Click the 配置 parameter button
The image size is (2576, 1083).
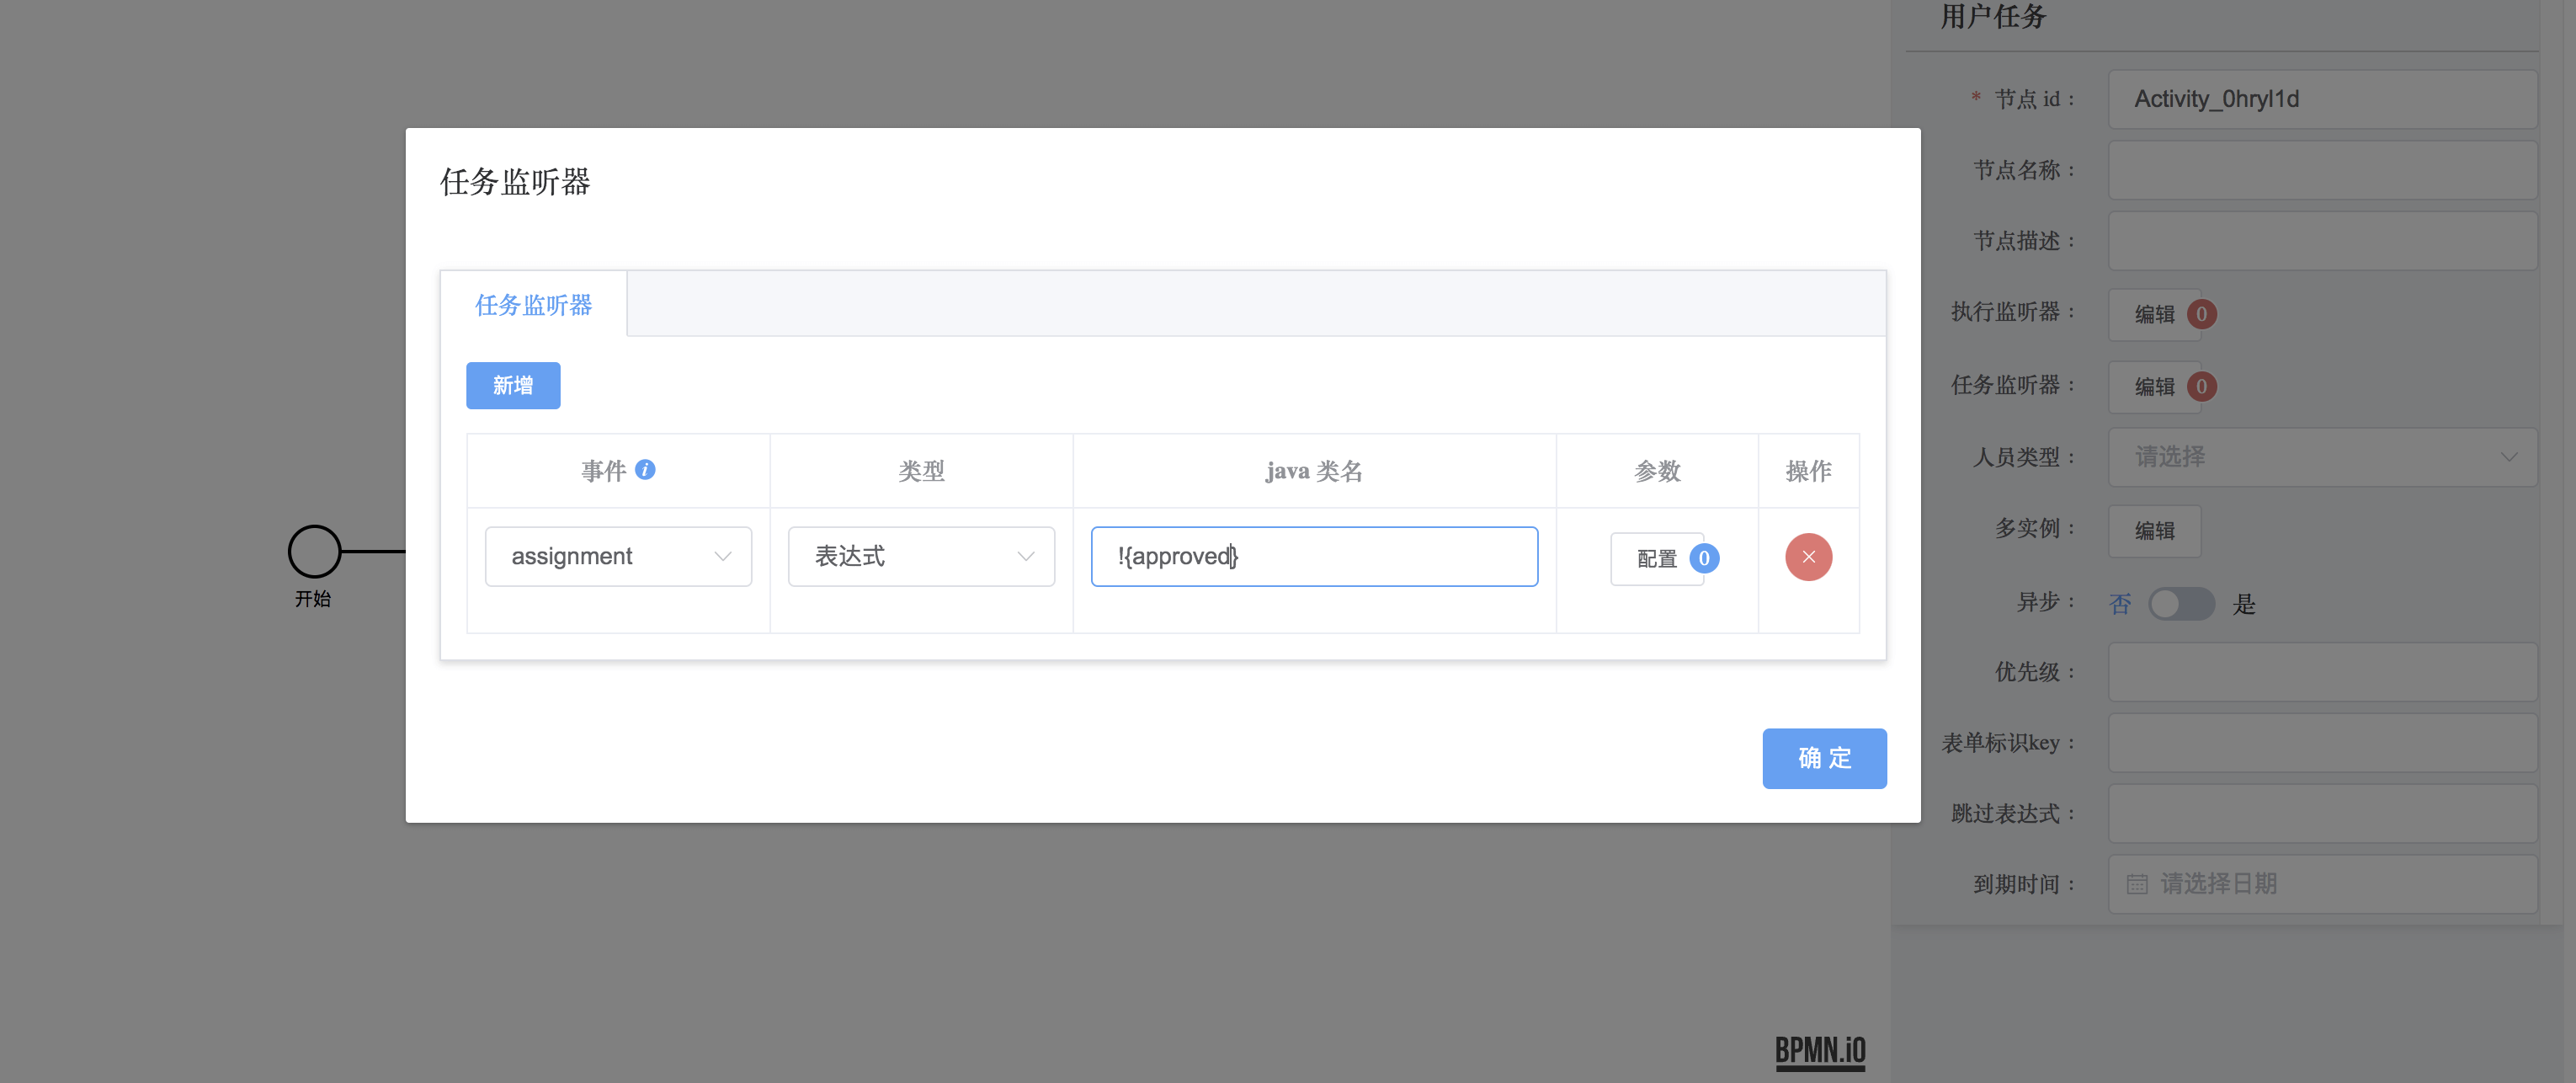pyautogui.click(x=1657, y=558)
